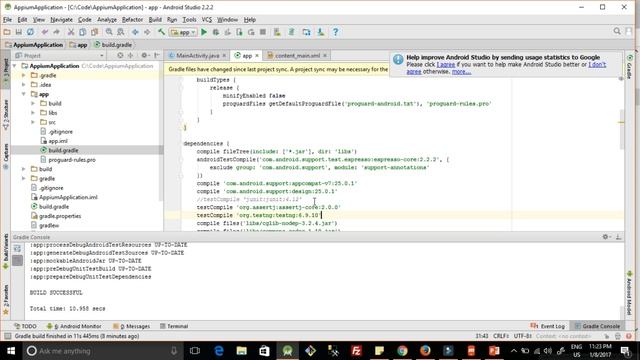Click the Paste toolbar icon
640x360 pixels.
tap(94, 32)
